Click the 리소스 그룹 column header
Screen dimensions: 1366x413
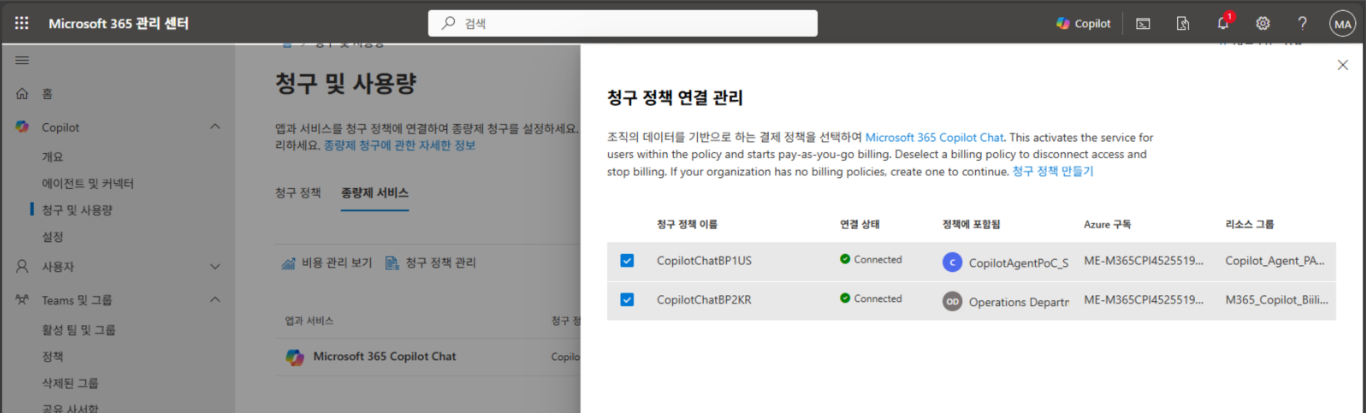[1250, 224]
